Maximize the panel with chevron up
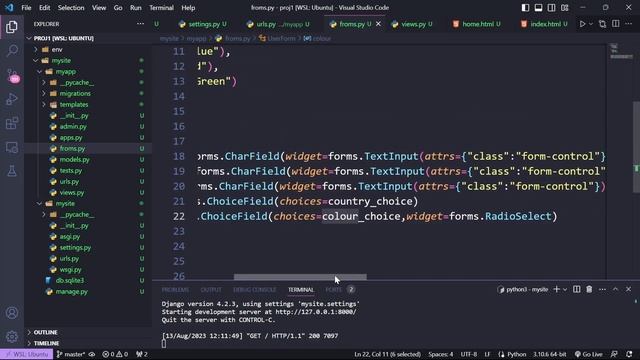The image size is (640, 360). pyautogui.click(x=616, y=289)
